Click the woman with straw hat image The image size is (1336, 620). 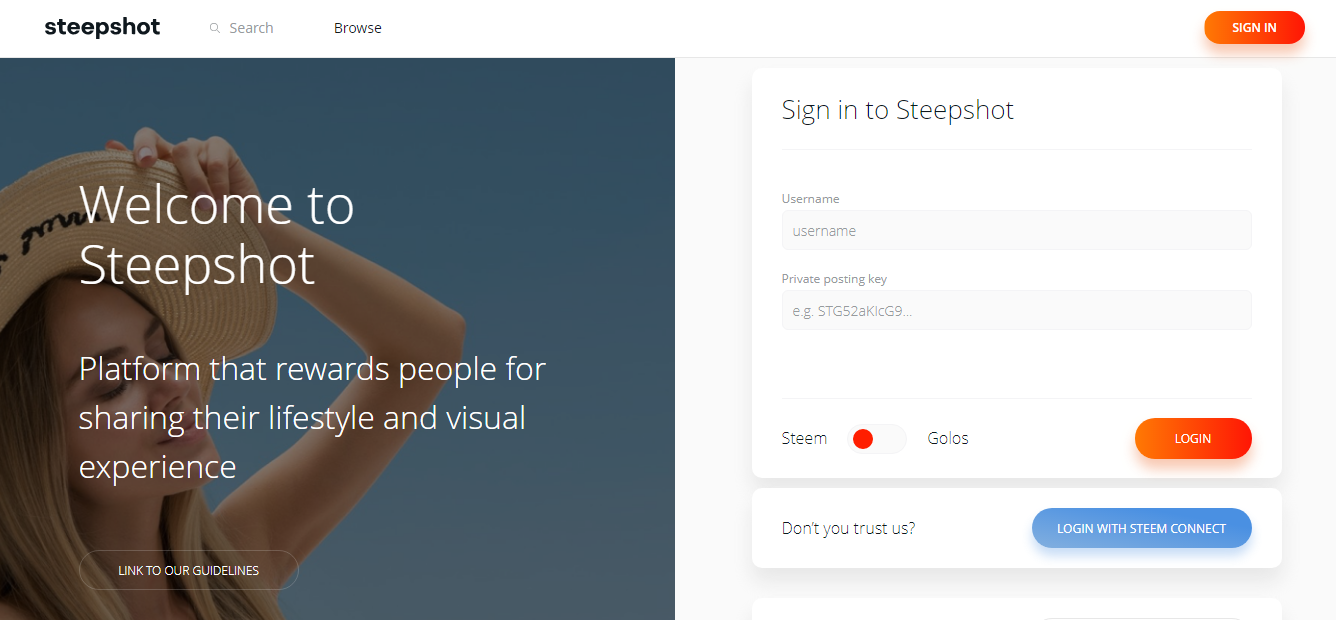click(x=337, y=339)
